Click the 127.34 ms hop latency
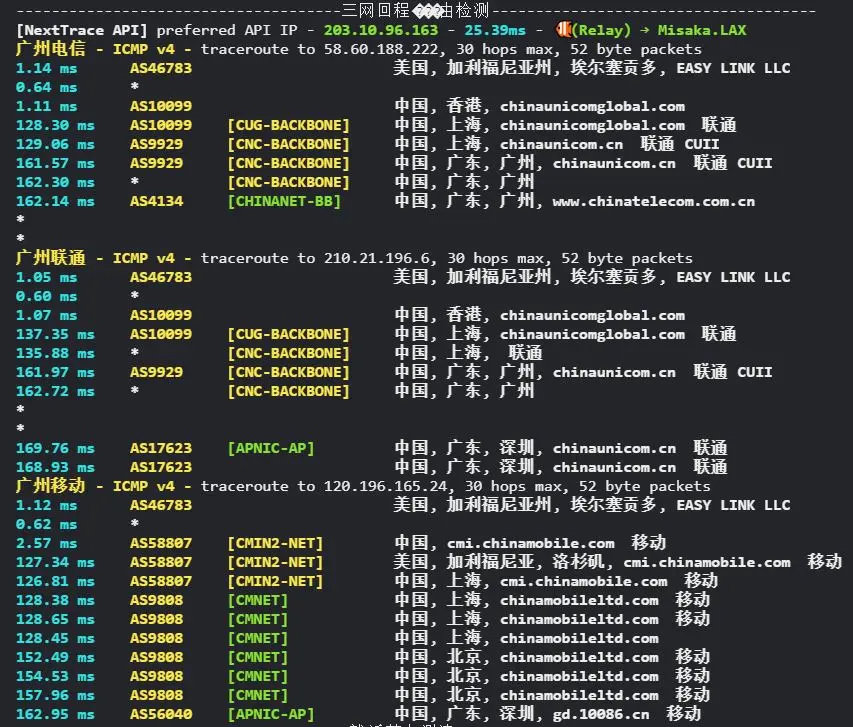This screenshot has height=727, width=853. tap(55, 562)
